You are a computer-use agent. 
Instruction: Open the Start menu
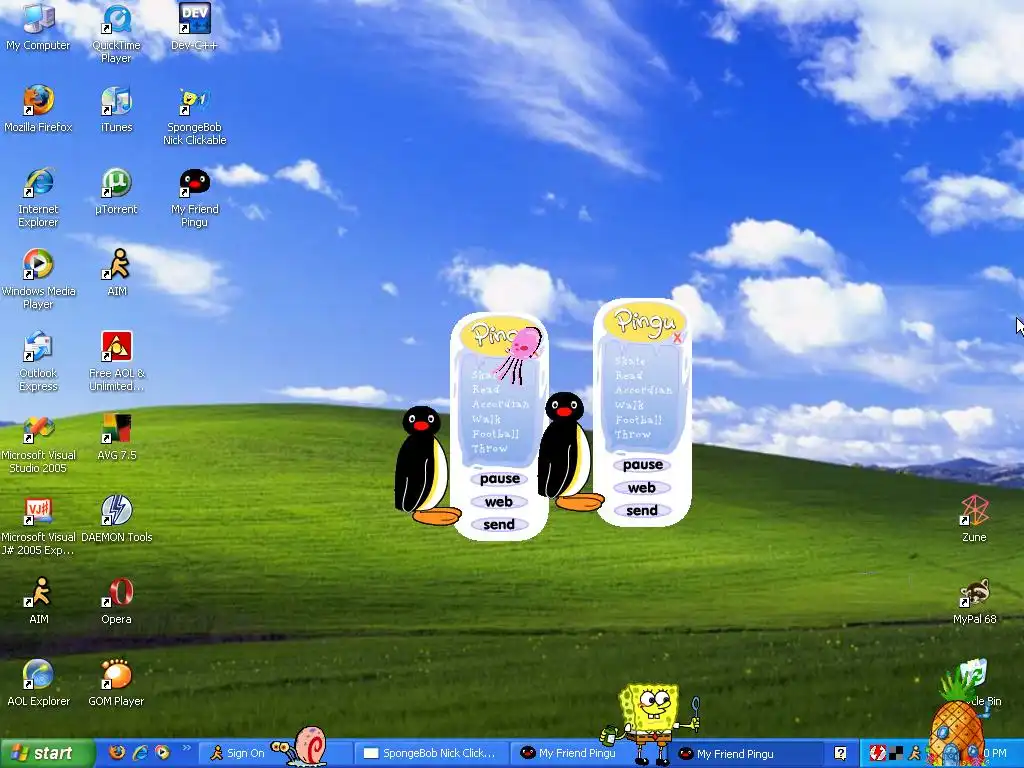(x=47, y=753)
